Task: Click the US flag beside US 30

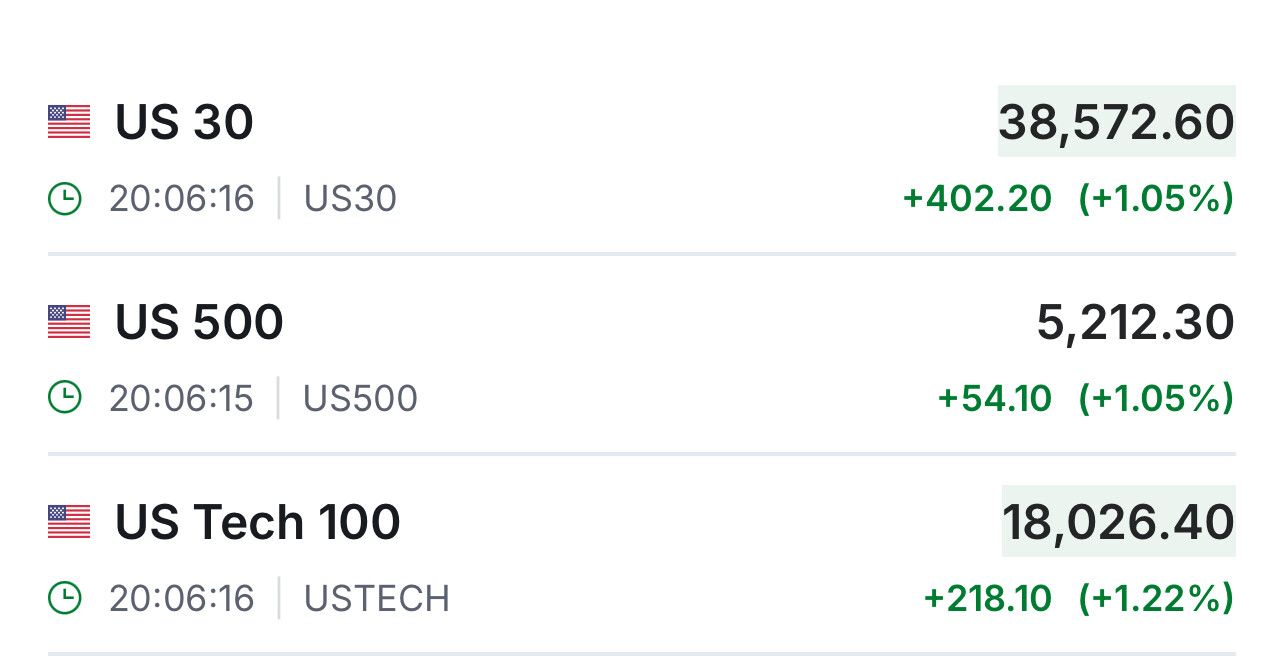Action: [69, 122]
